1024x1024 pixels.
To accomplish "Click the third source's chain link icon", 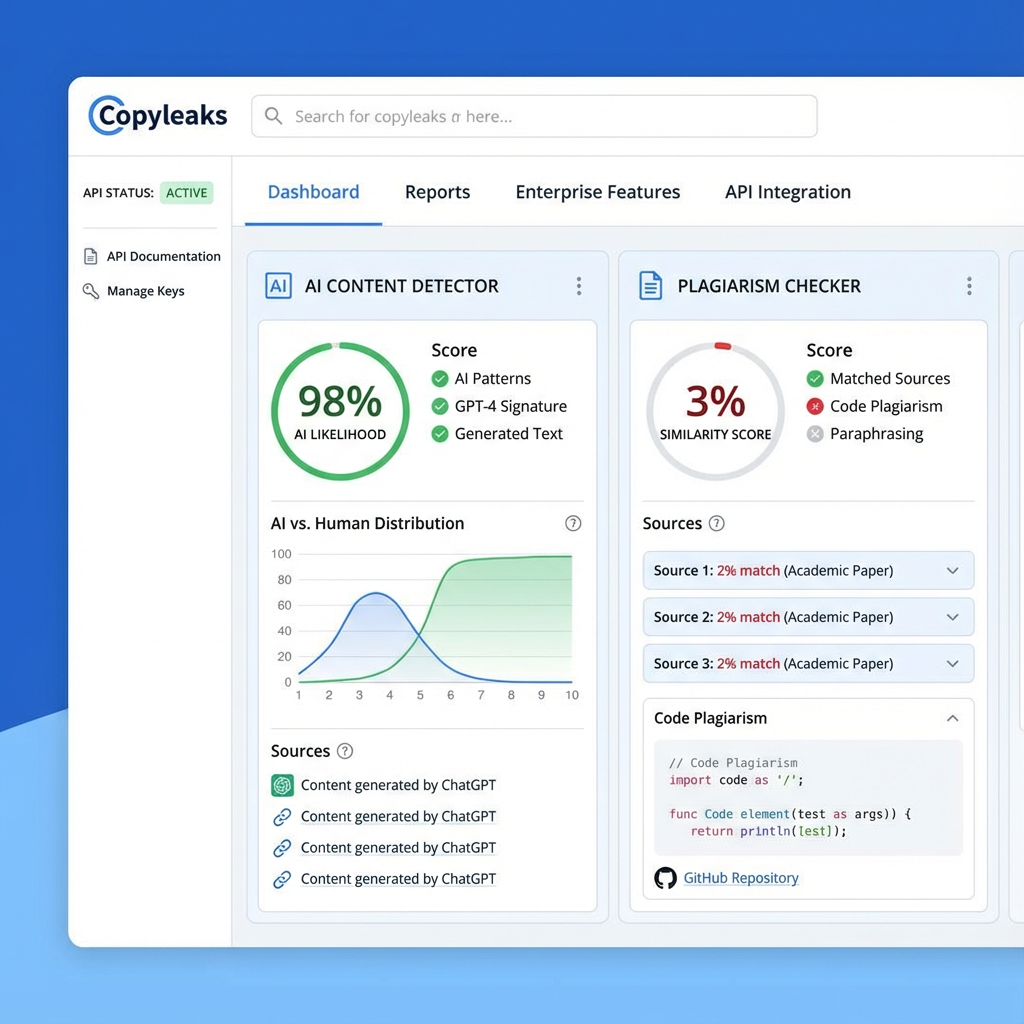I will tap(282, 848).
